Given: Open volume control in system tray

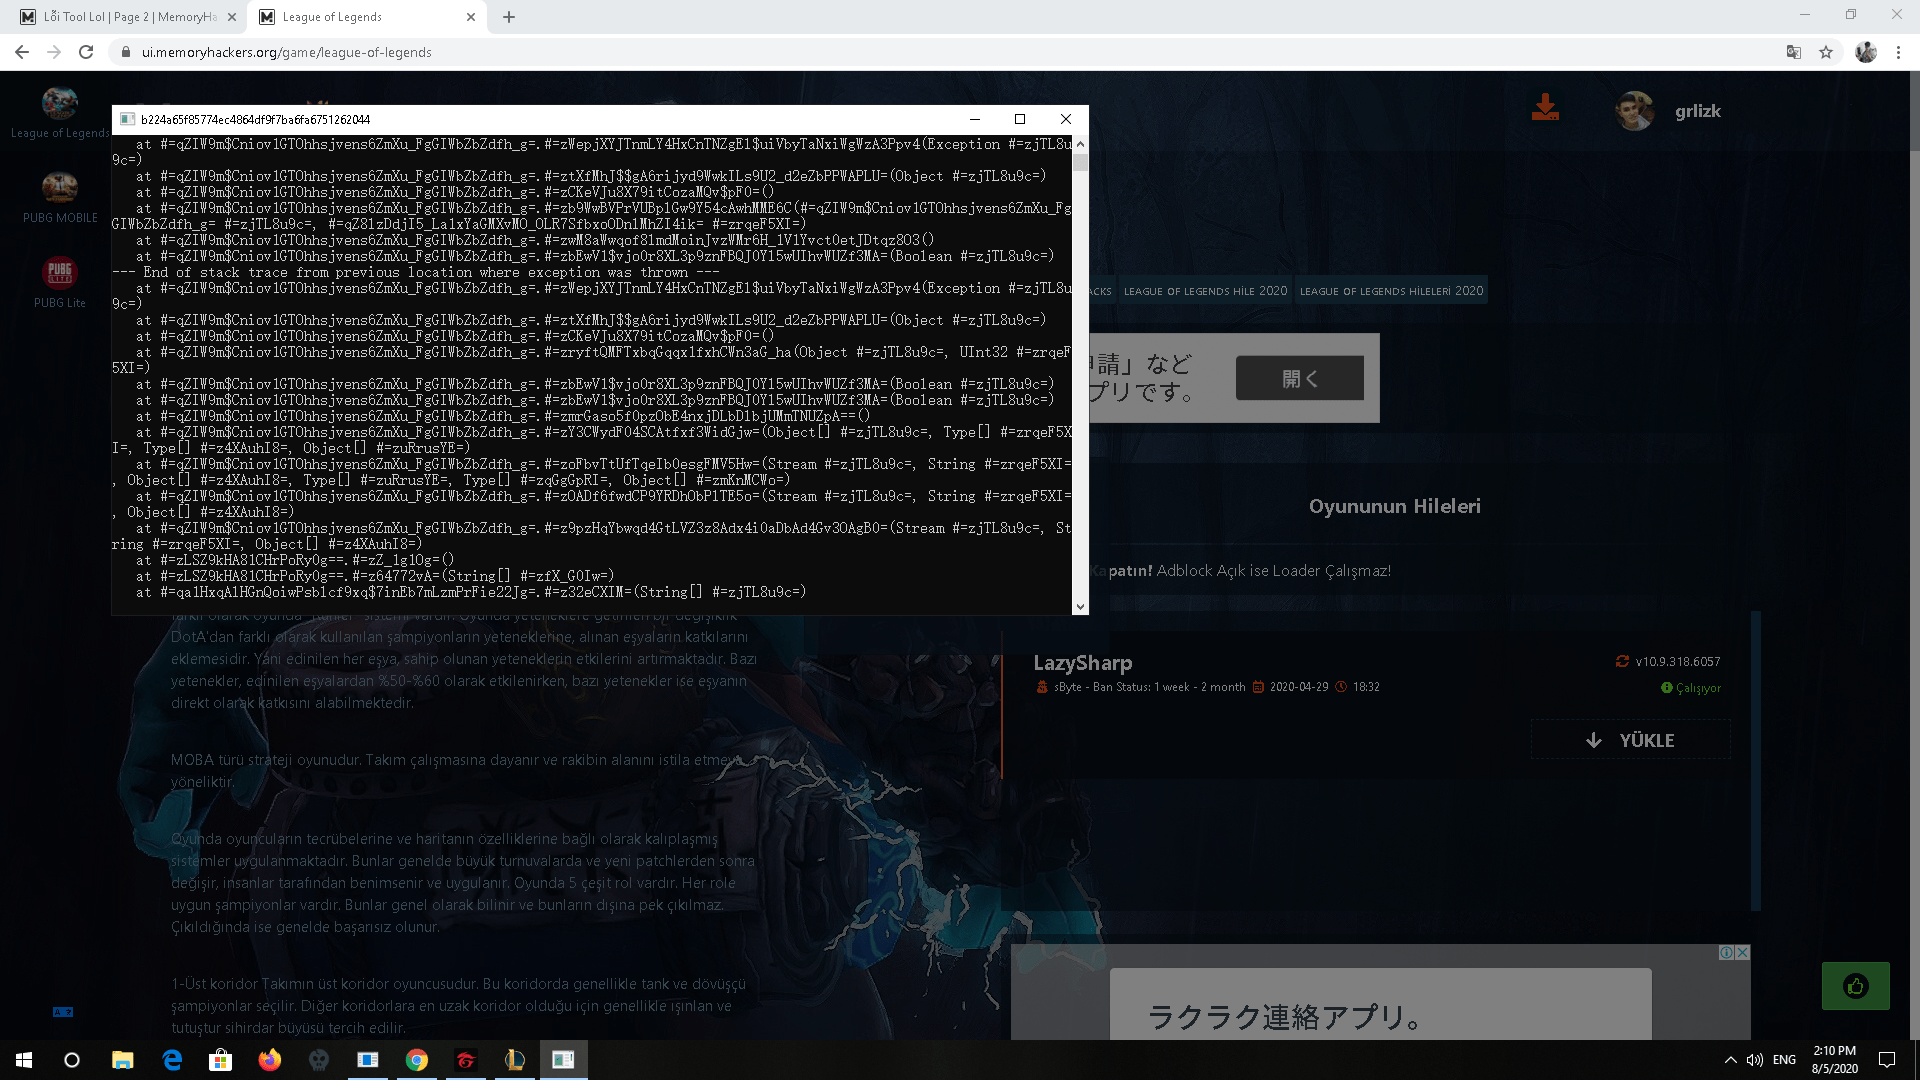Looking at the screenshot, I should click(x=1754, y=1060).
